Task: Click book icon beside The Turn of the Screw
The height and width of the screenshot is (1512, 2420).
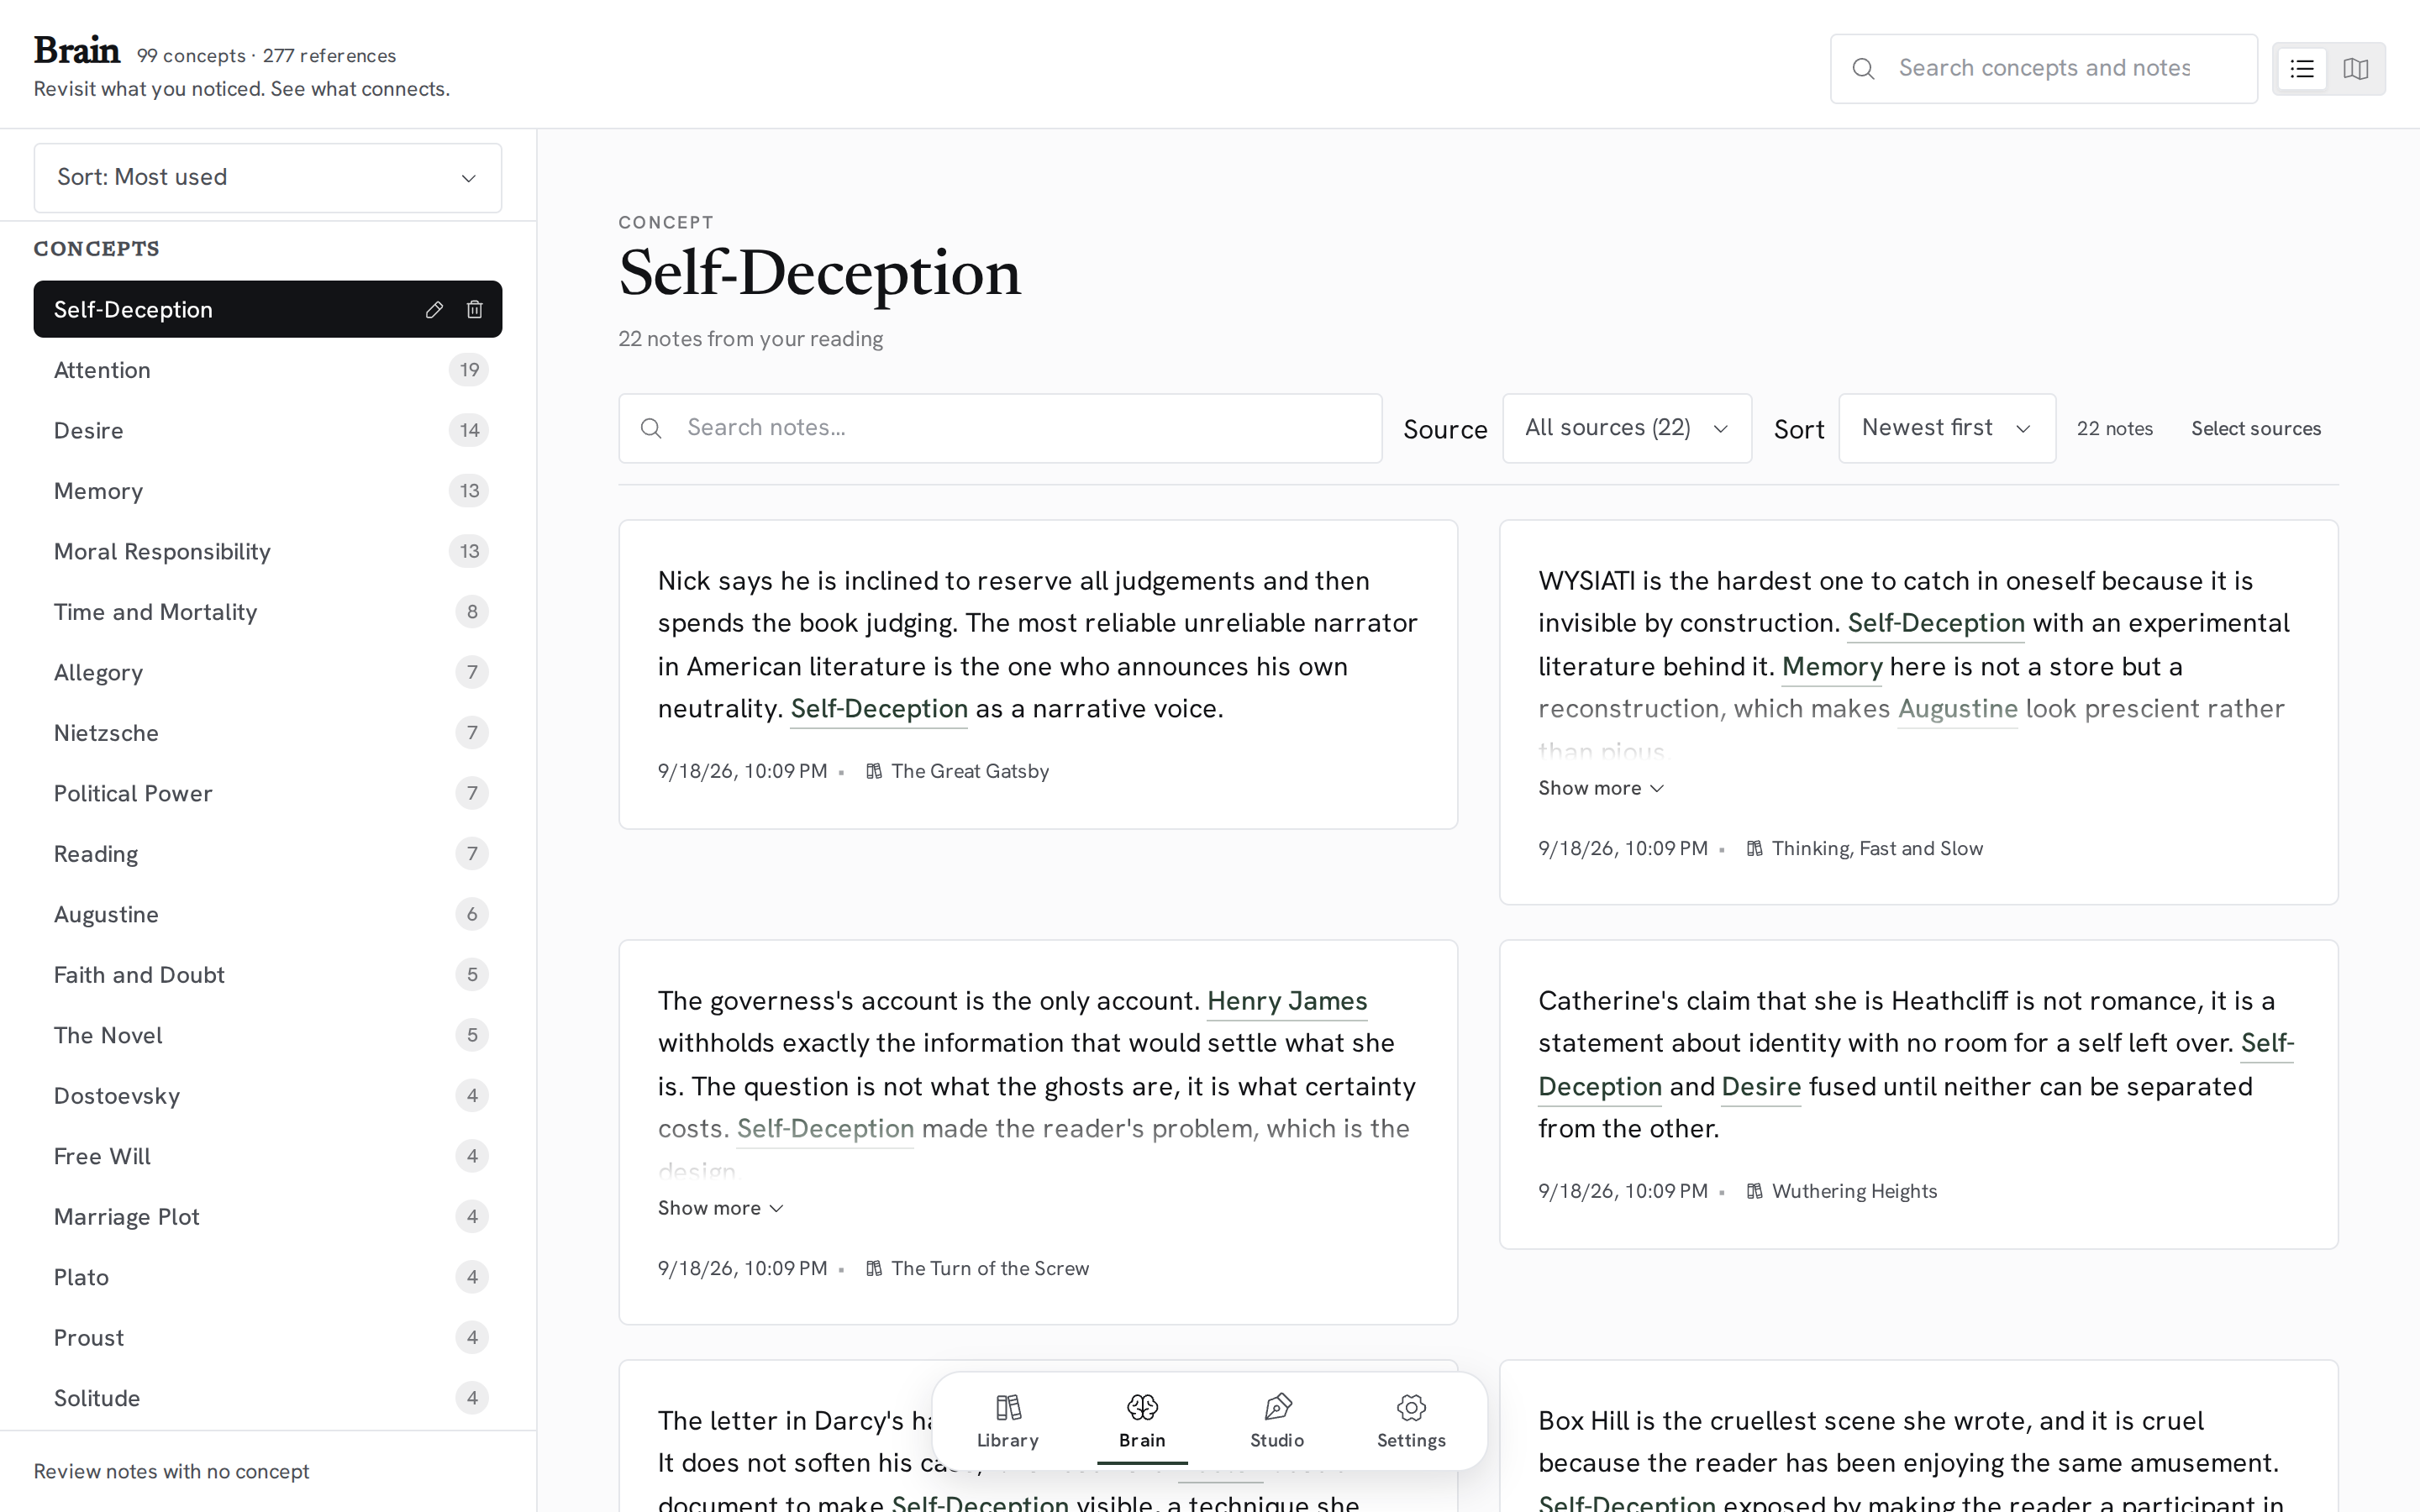Action: point(874,1268)
